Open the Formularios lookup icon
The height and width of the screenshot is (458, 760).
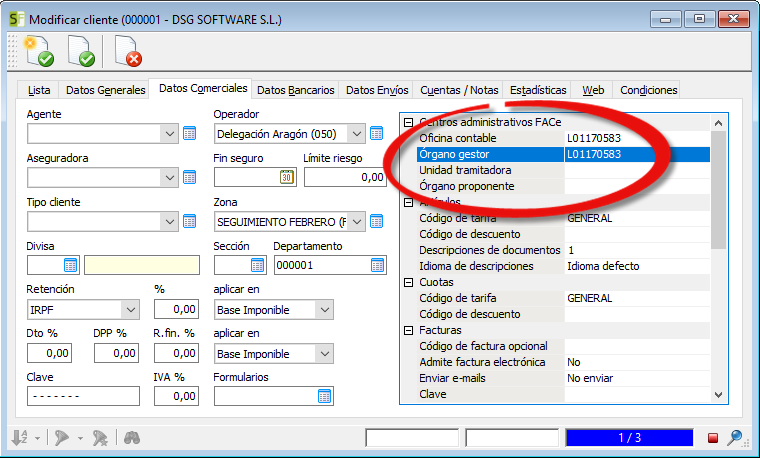324,396
